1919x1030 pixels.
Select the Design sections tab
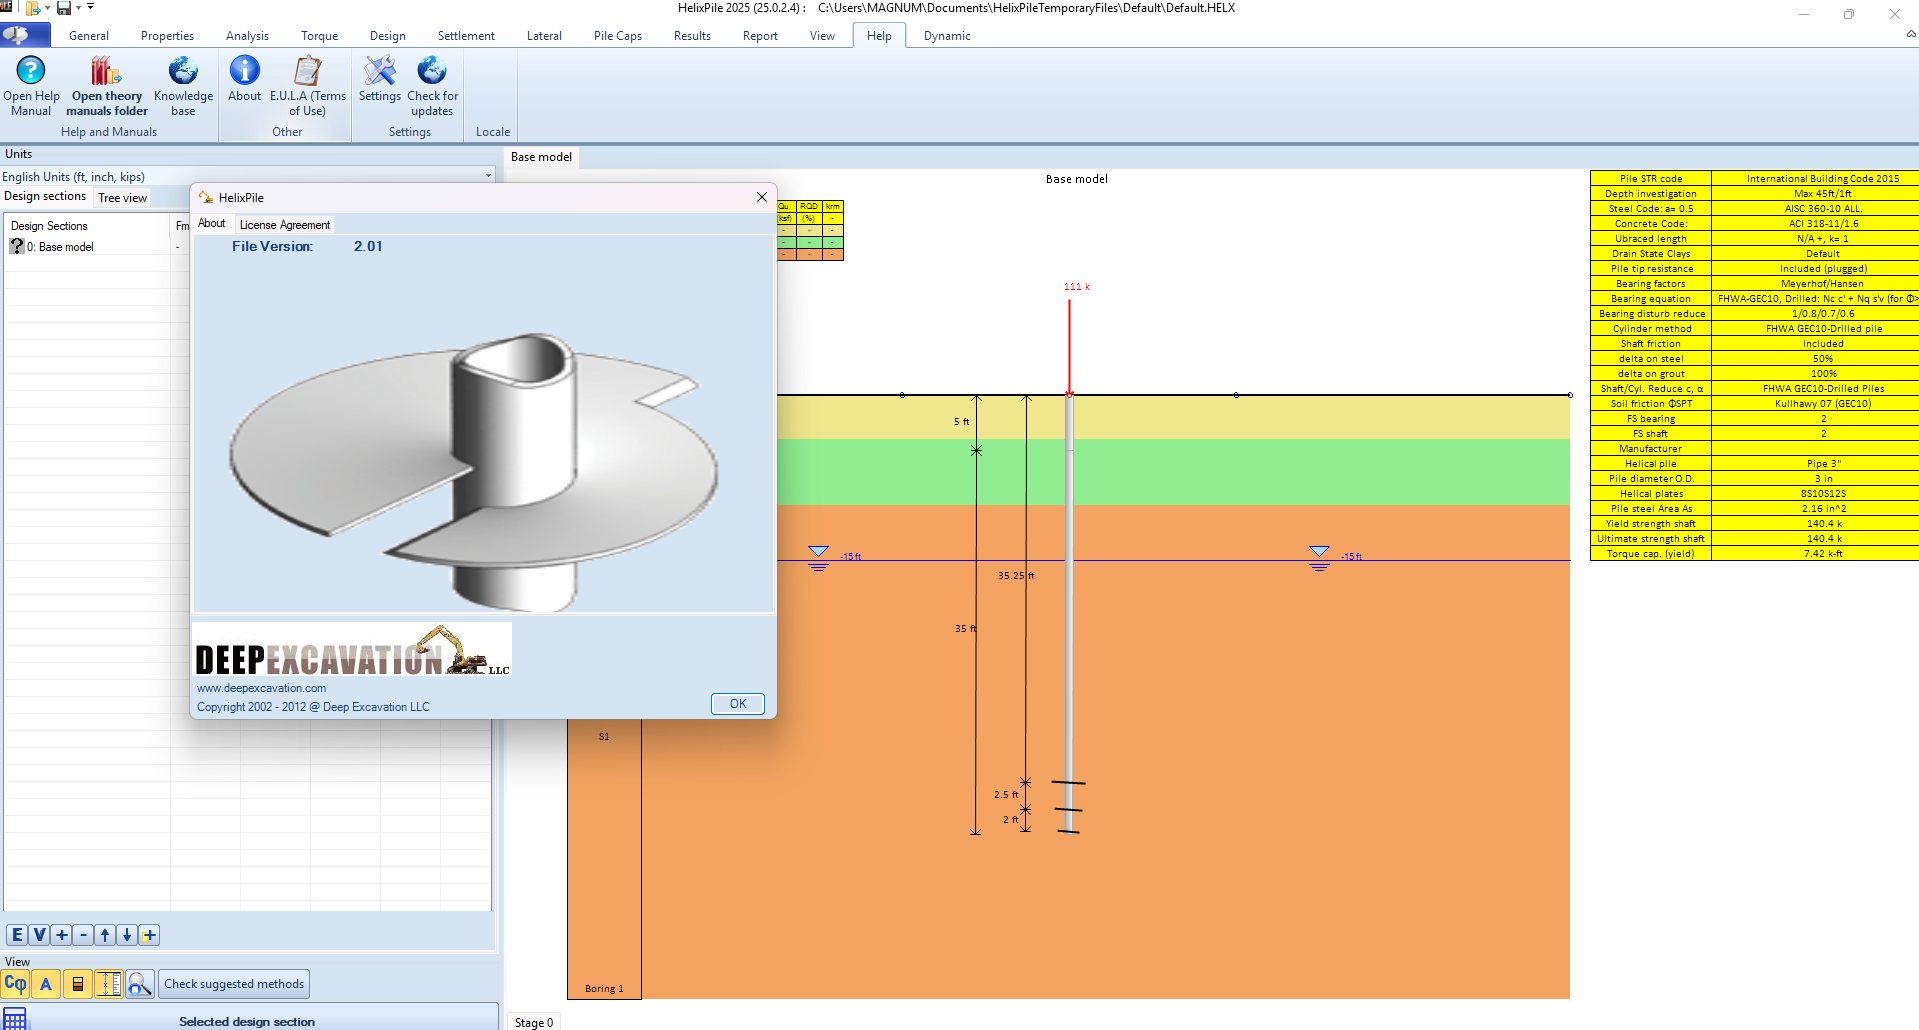(45, 197)
